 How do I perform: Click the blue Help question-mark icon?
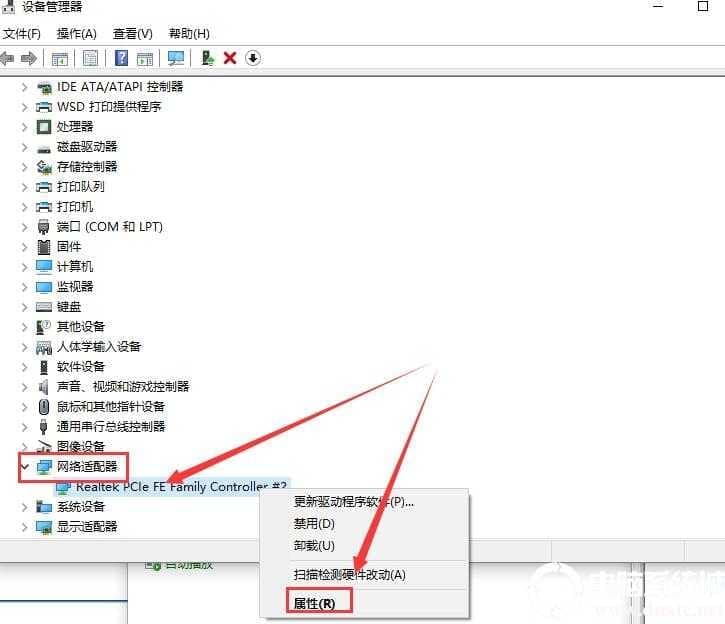[x=121, y=58]
